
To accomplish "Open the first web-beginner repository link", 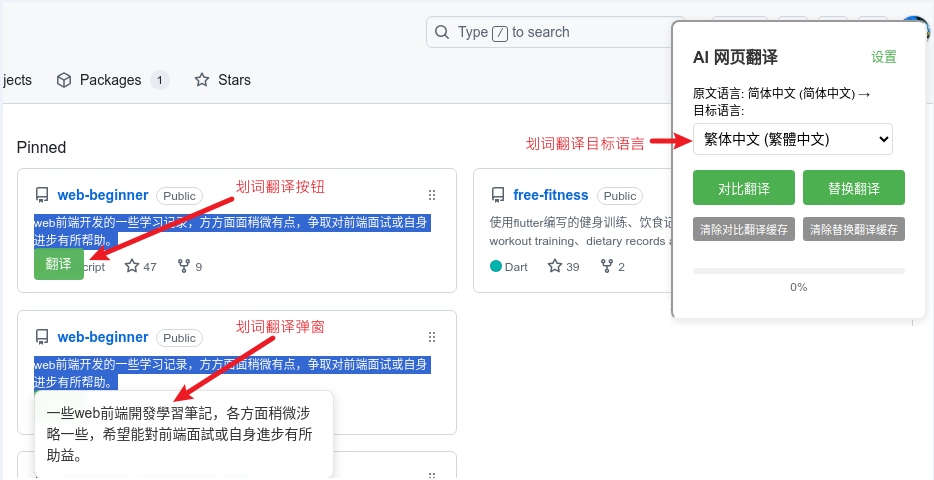I will [x=103, y=195].
